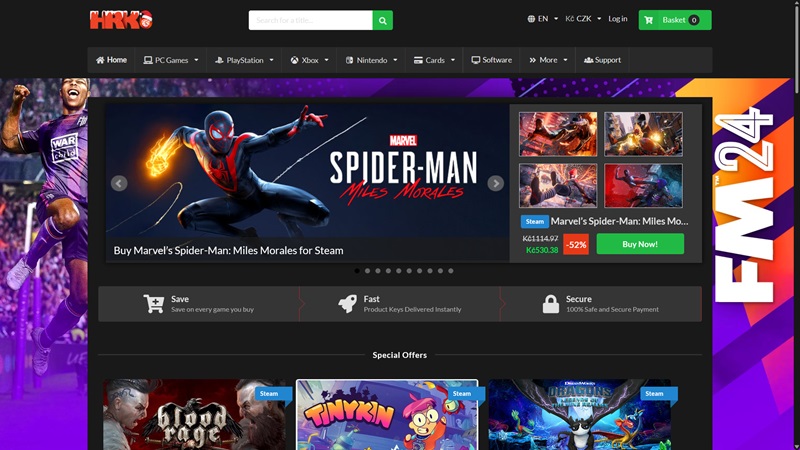Open the top-left Spider-Man screenshot thumbnail
Image resolution: width=800 pixels, height=450 pixels.
click(558, 134)
